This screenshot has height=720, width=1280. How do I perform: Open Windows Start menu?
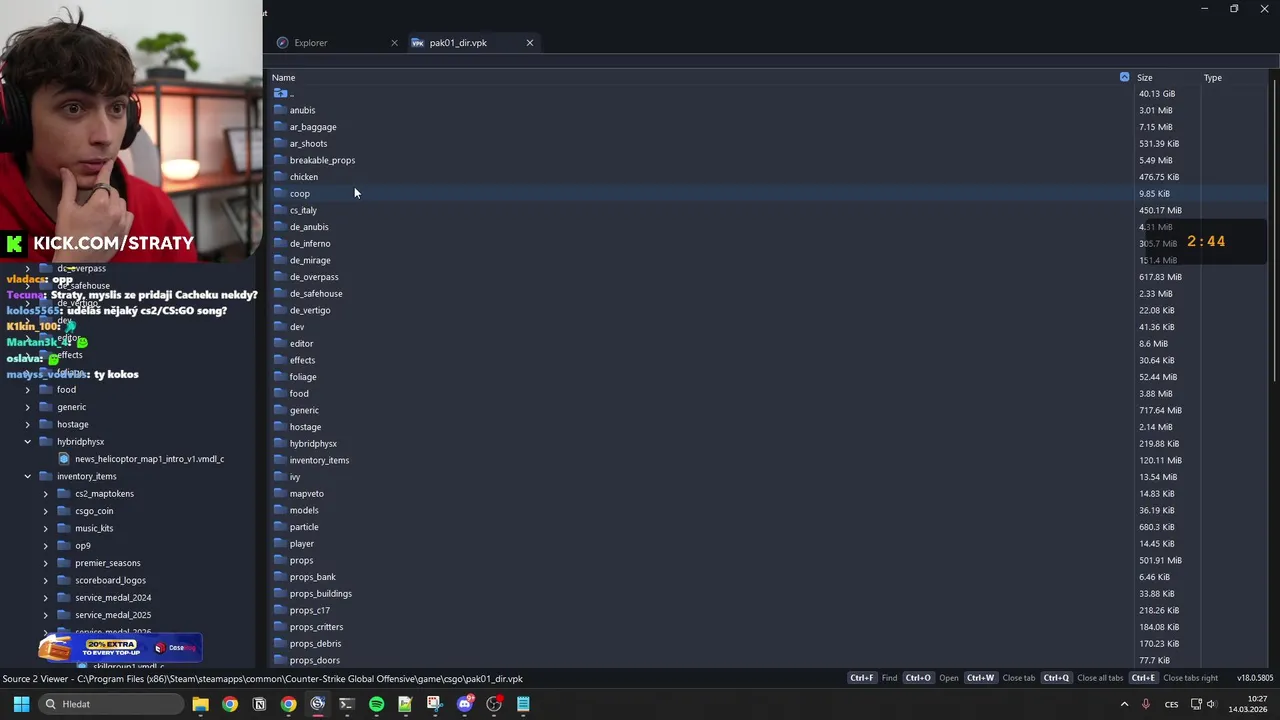pyautogui.click(x=21, y=704)
